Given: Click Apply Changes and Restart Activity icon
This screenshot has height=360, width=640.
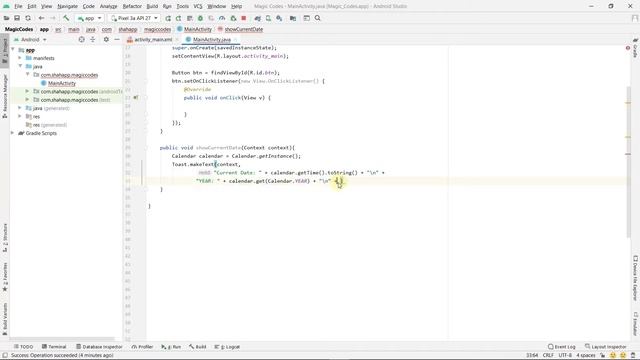Looking at the screenshot, I should [x=178, y=18].
